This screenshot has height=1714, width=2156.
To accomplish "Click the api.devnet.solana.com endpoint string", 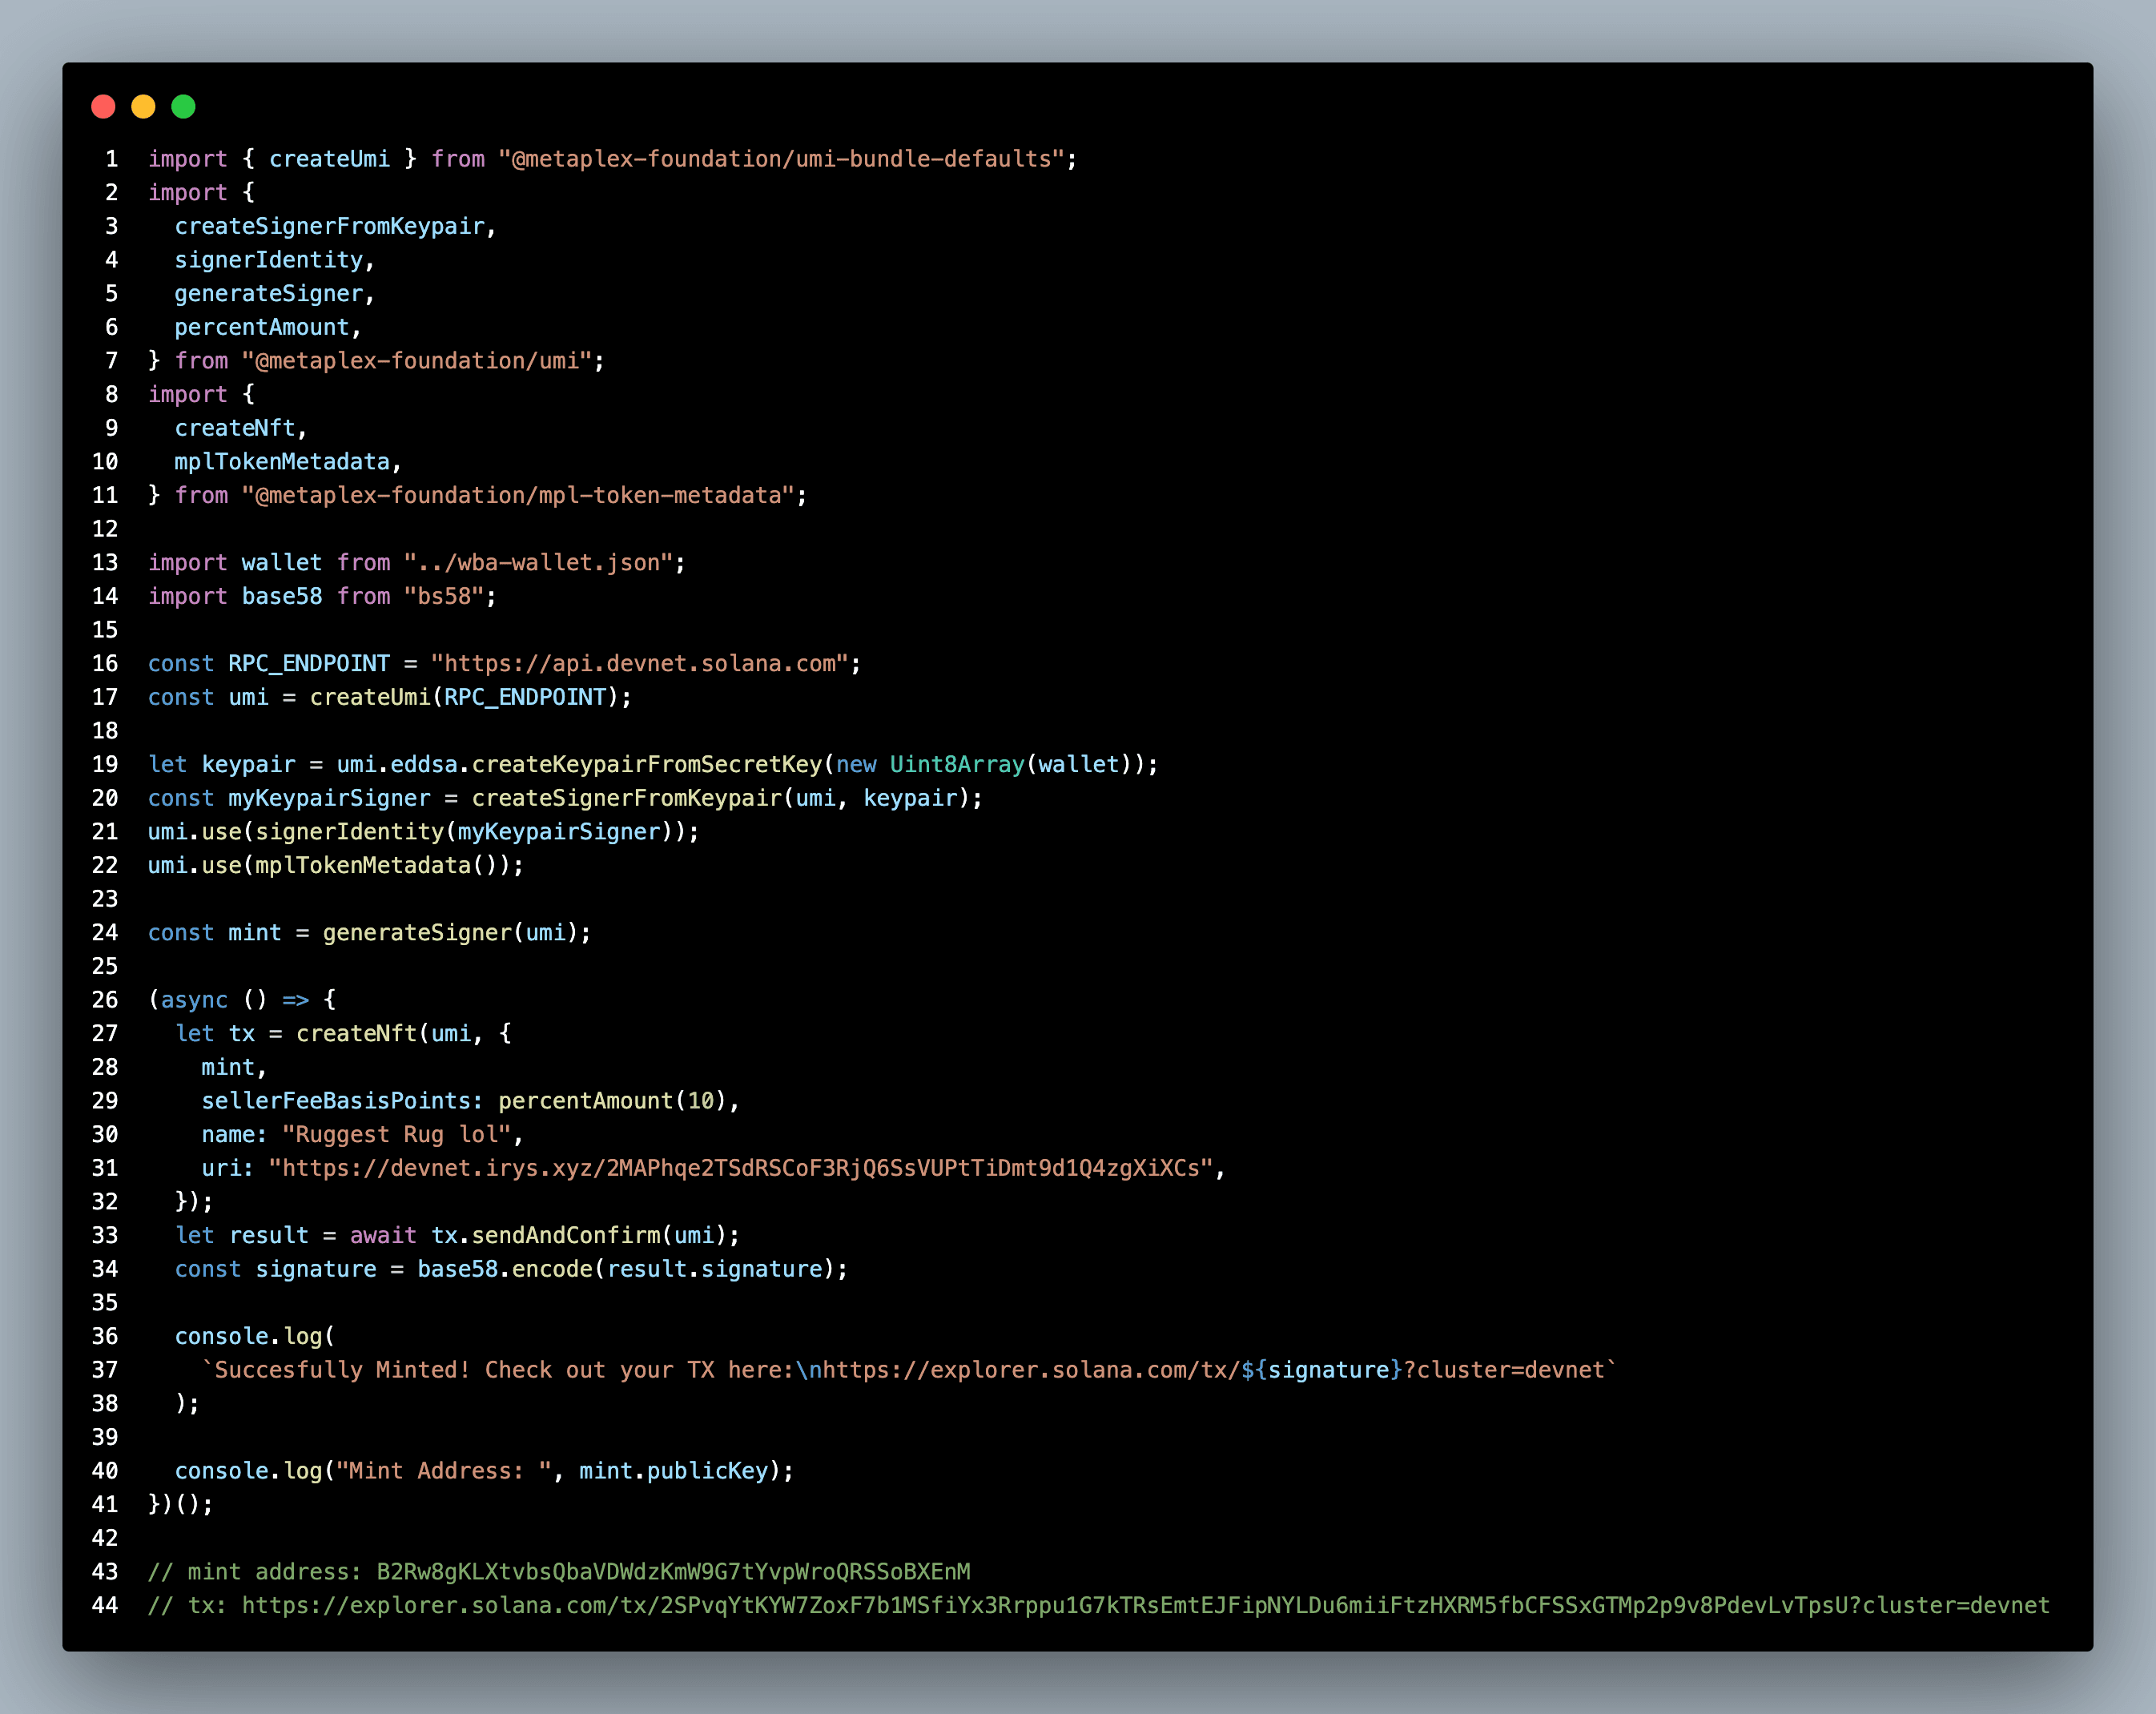I will tap(639, 663).
